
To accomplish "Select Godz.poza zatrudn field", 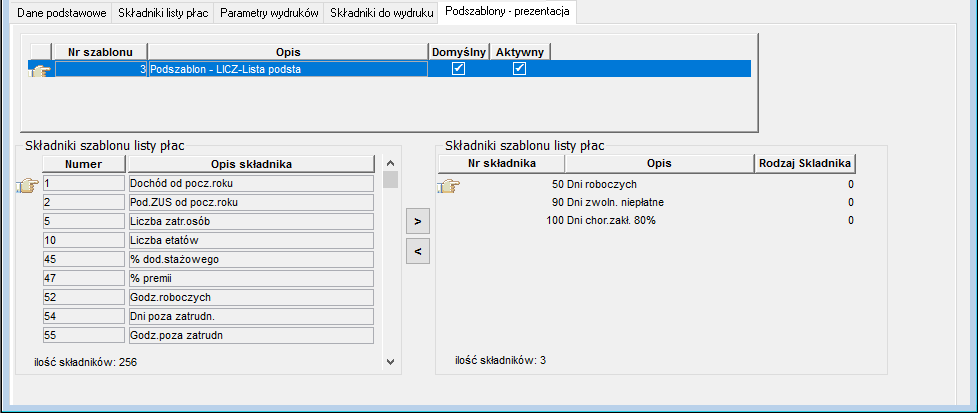I will [x=251, y=336].
